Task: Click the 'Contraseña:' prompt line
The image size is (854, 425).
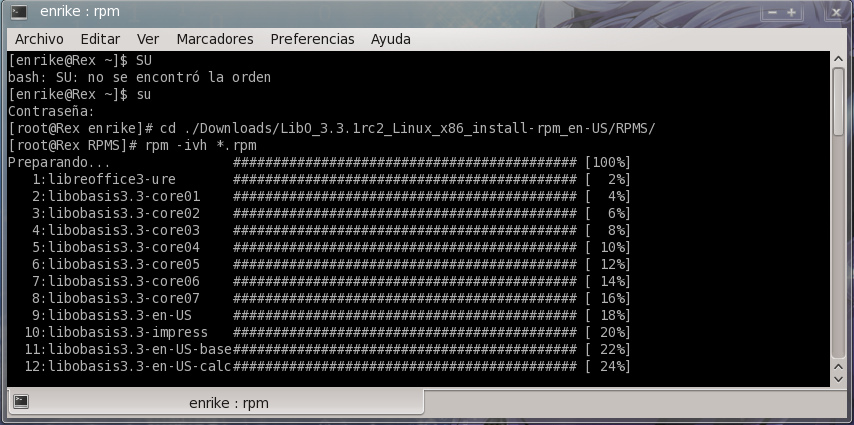Action: pos(51,112)
